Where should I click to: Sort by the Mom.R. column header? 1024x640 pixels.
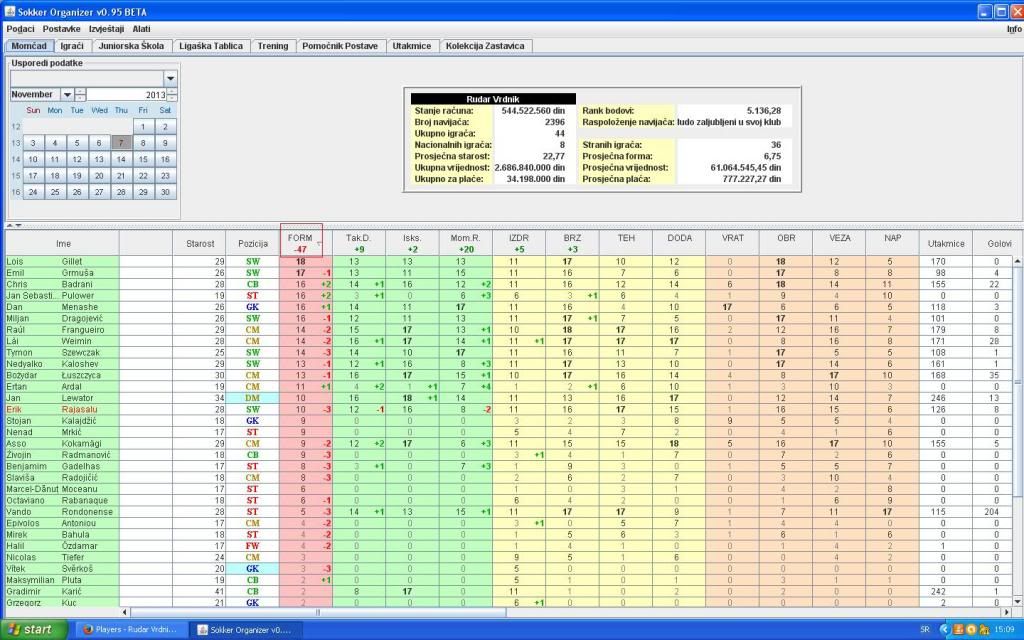[465, 242]
